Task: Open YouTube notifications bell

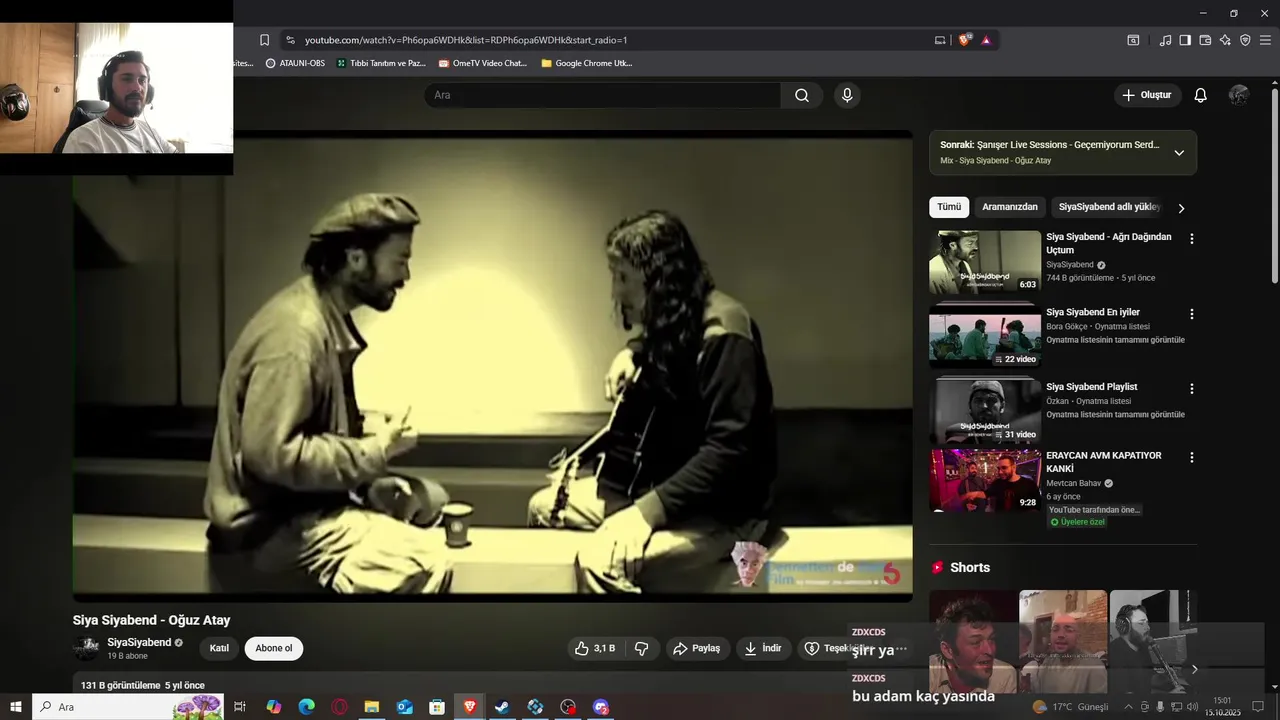Action: 1201,95
